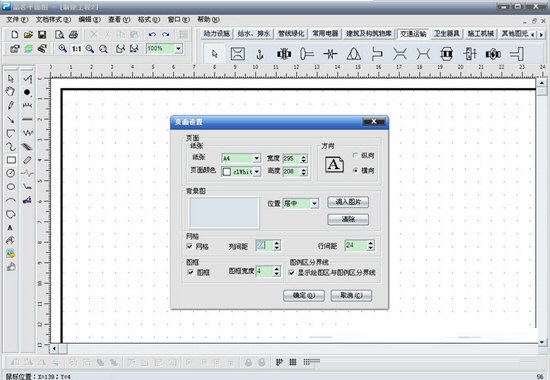The image size is (550, 380).
Task: Click the 列间距 column spacing spinner
Action: [277, 245]
